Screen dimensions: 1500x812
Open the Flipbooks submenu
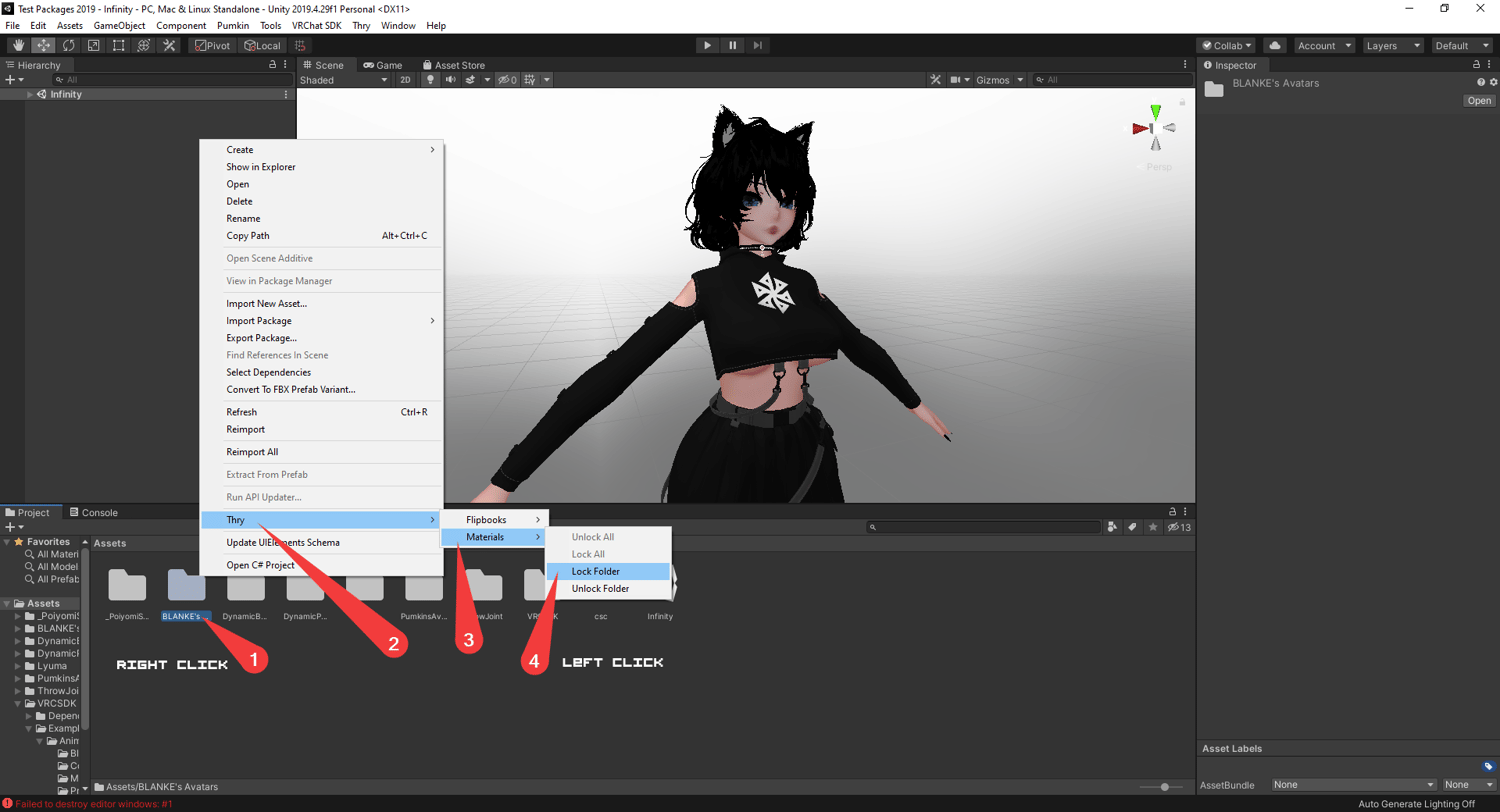click(x=495, y=520)
